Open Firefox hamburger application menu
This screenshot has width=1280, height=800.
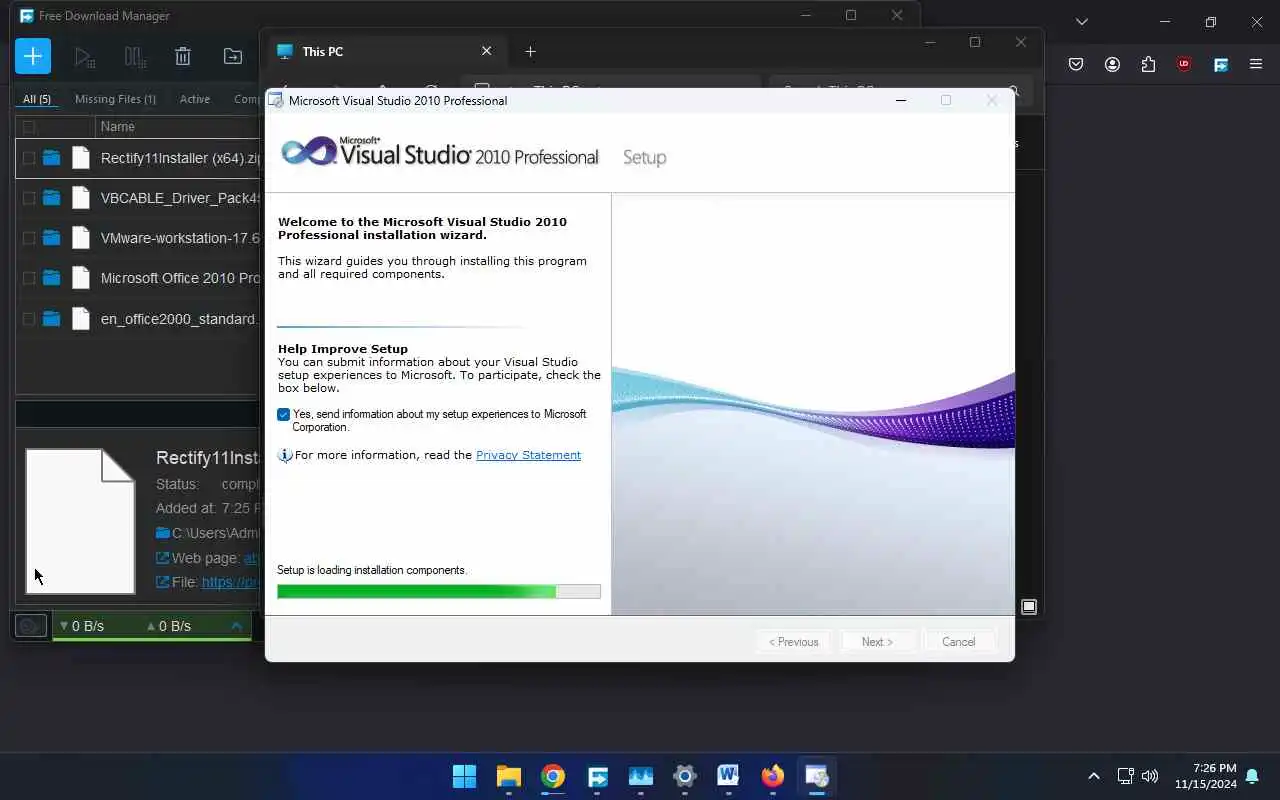click(x=1256, y=64)
